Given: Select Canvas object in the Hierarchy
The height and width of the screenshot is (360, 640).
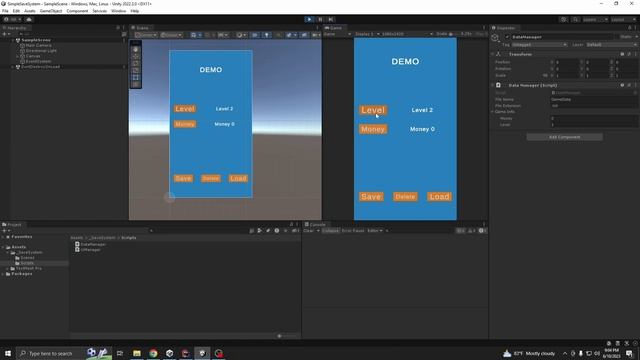Looking at the screenshot, I should (33, 56).
